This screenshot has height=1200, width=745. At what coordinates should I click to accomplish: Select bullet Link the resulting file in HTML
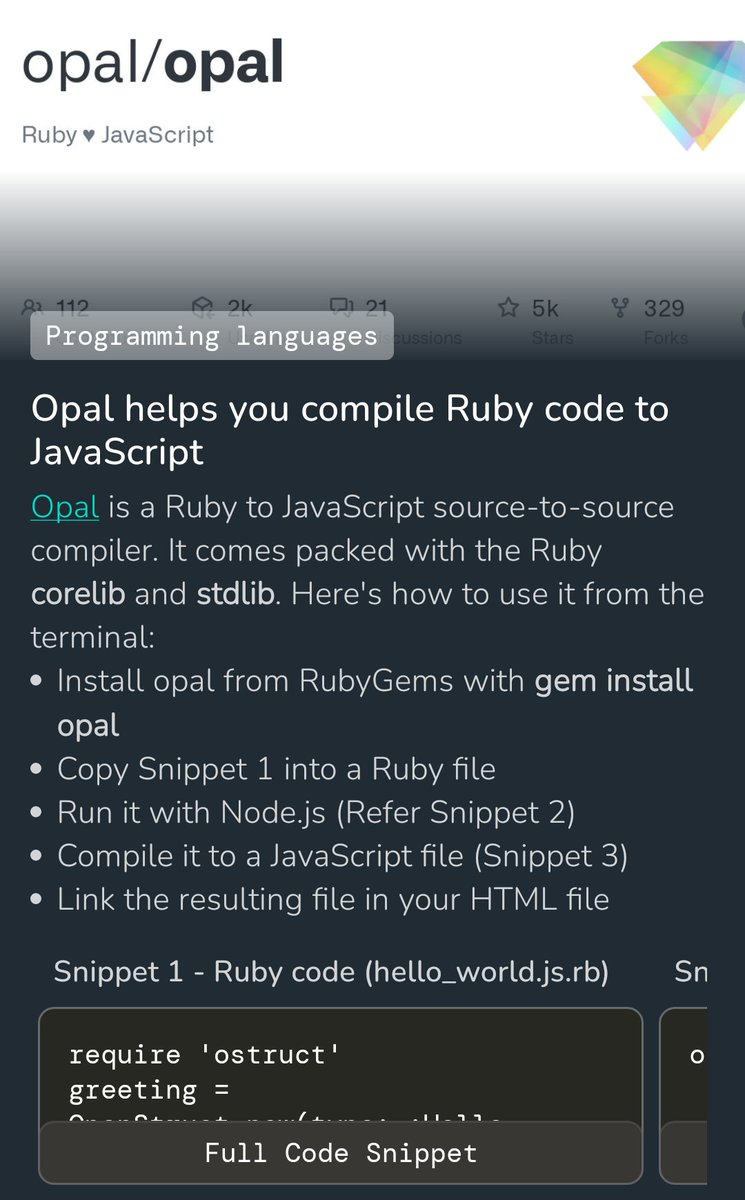(333, 899)
